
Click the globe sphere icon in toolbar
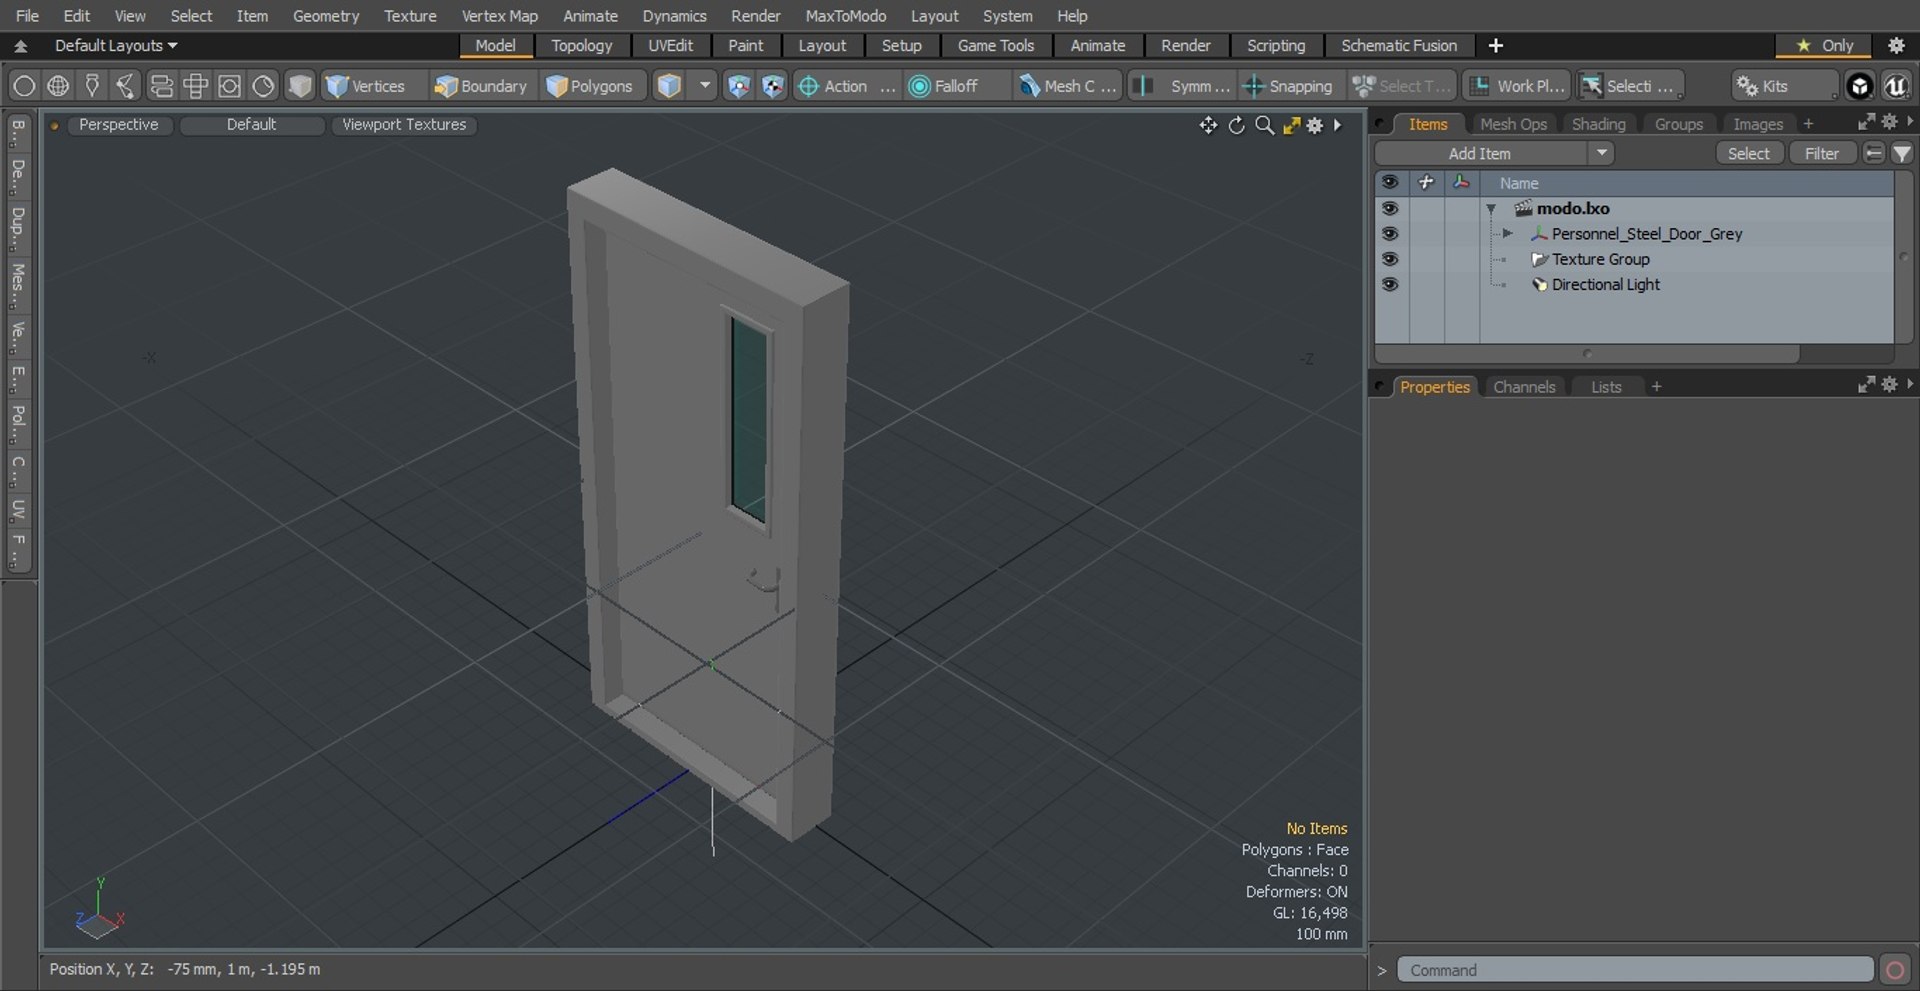(x=58, y=86)
